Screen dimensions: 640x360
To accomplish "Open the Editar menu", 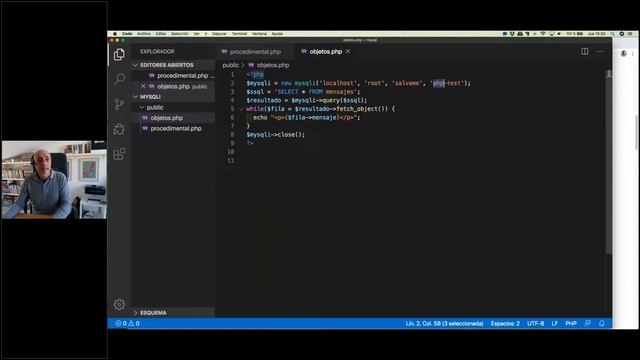I will 161,34.
